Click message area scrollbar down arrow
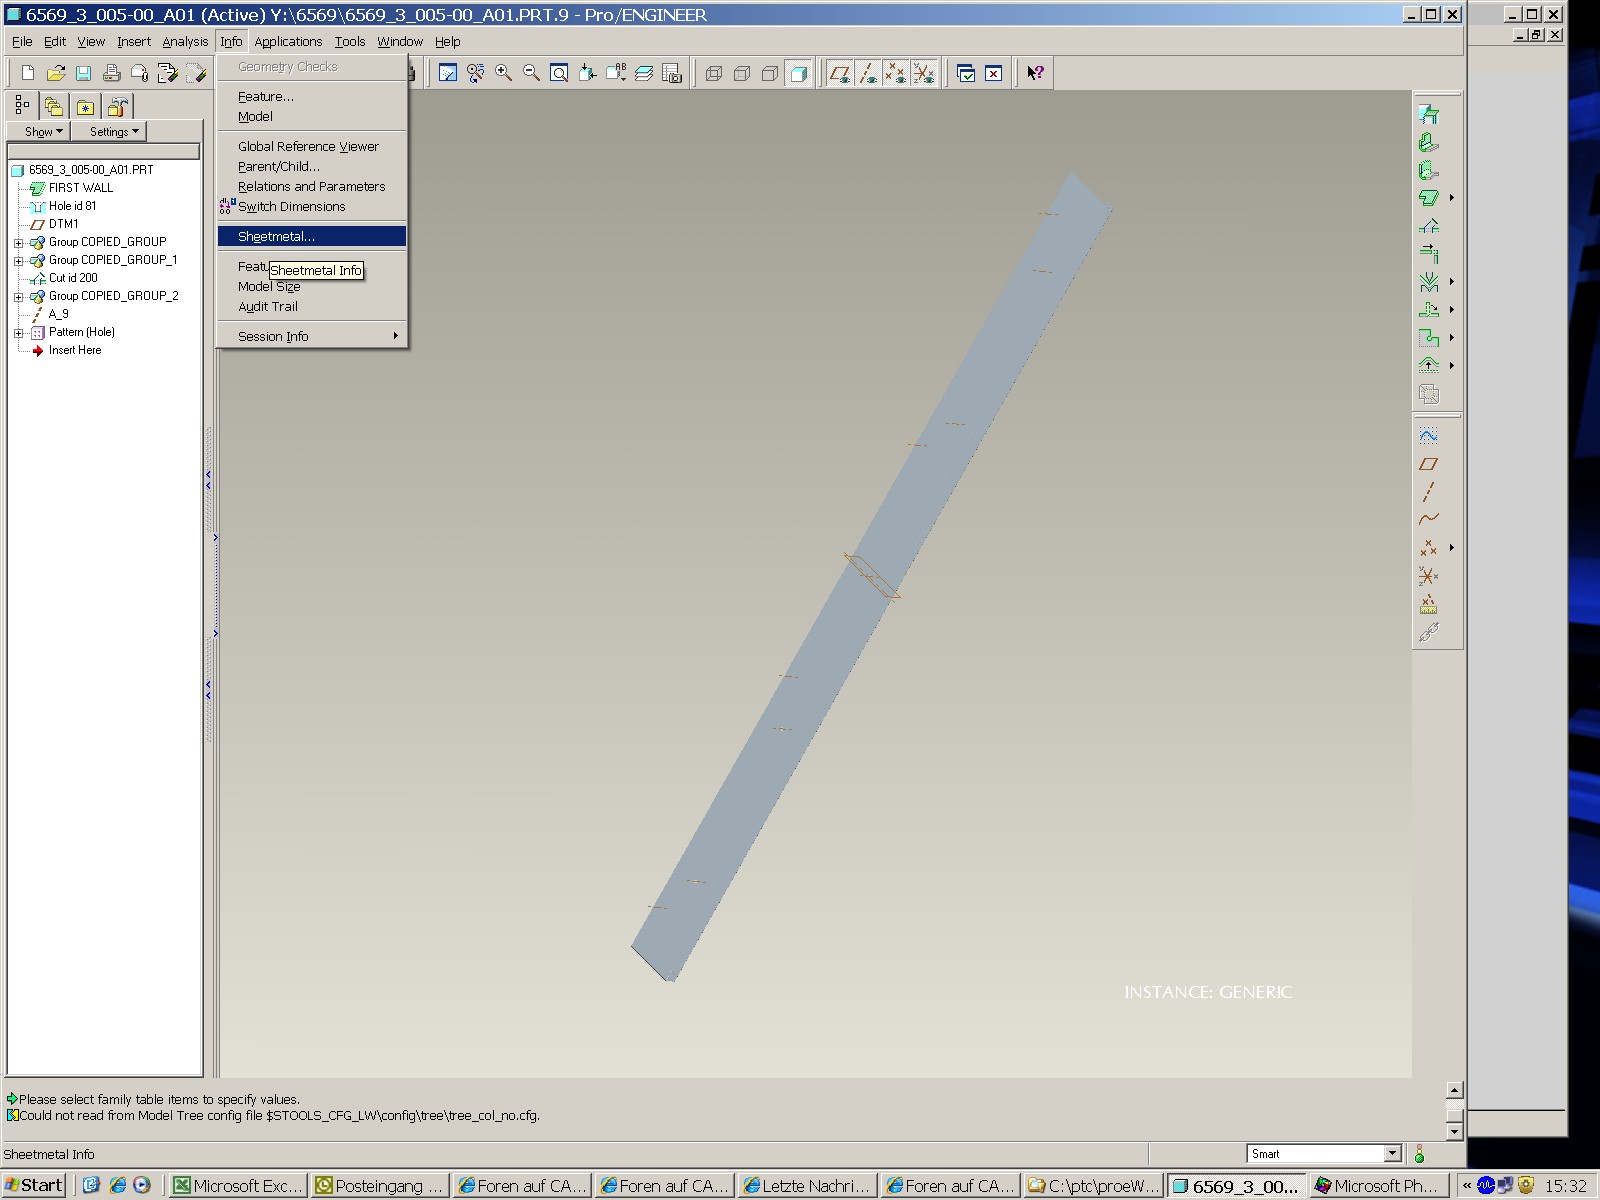The image size is (1600, 1200). 1455,1132
